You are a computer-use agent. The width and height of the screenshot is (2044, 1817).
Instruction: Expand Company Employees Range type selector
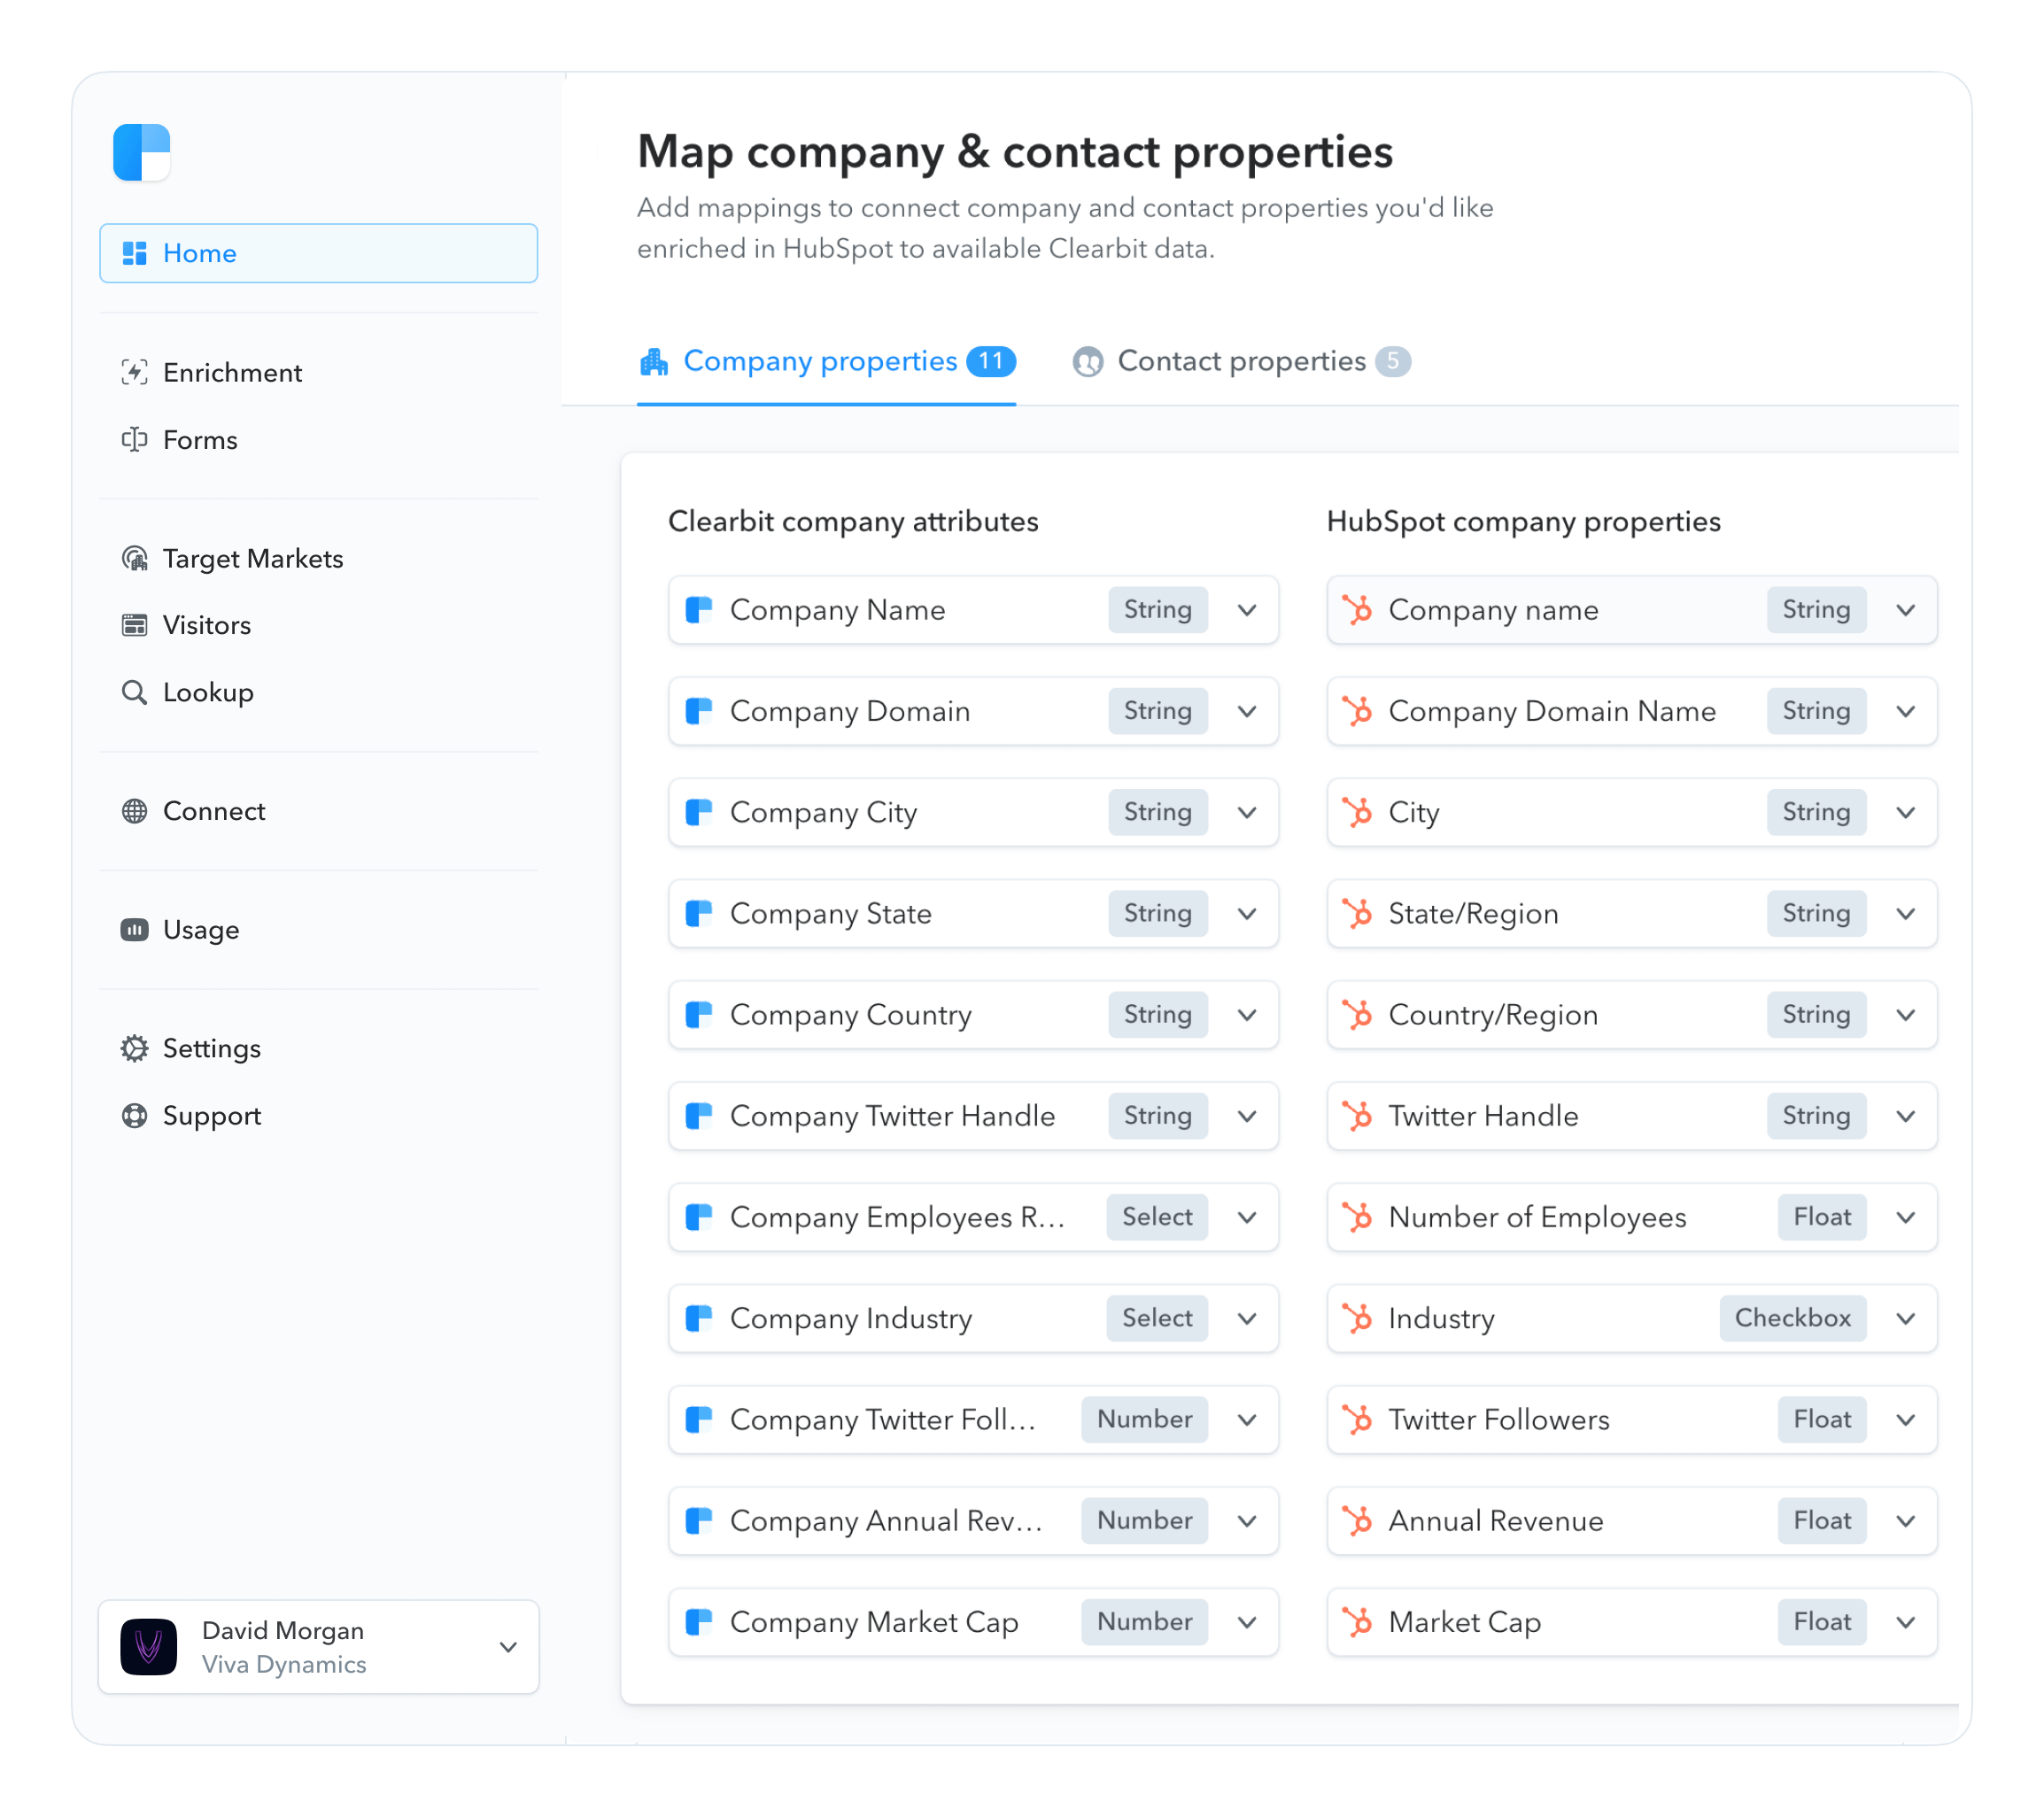1250,1218
